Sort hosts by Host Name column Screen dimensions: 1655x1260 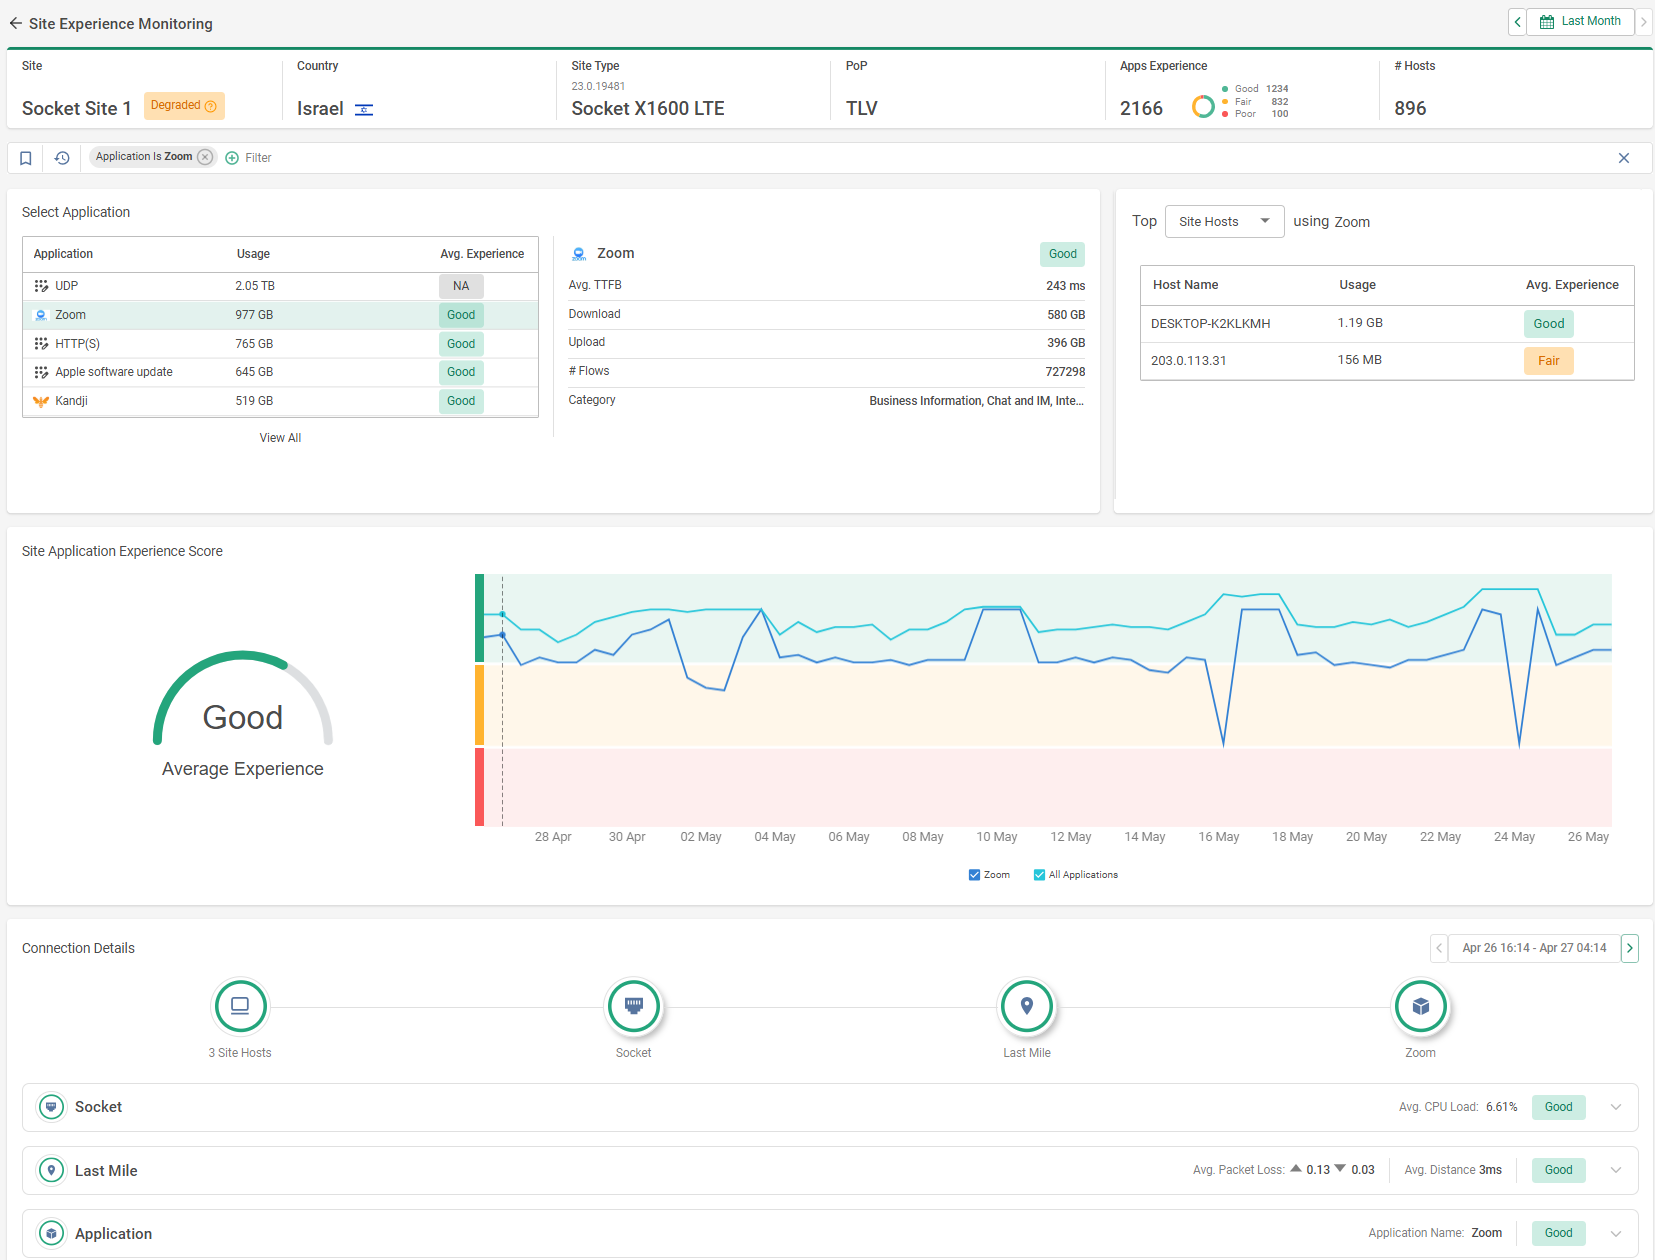[x=1185, y=285]
